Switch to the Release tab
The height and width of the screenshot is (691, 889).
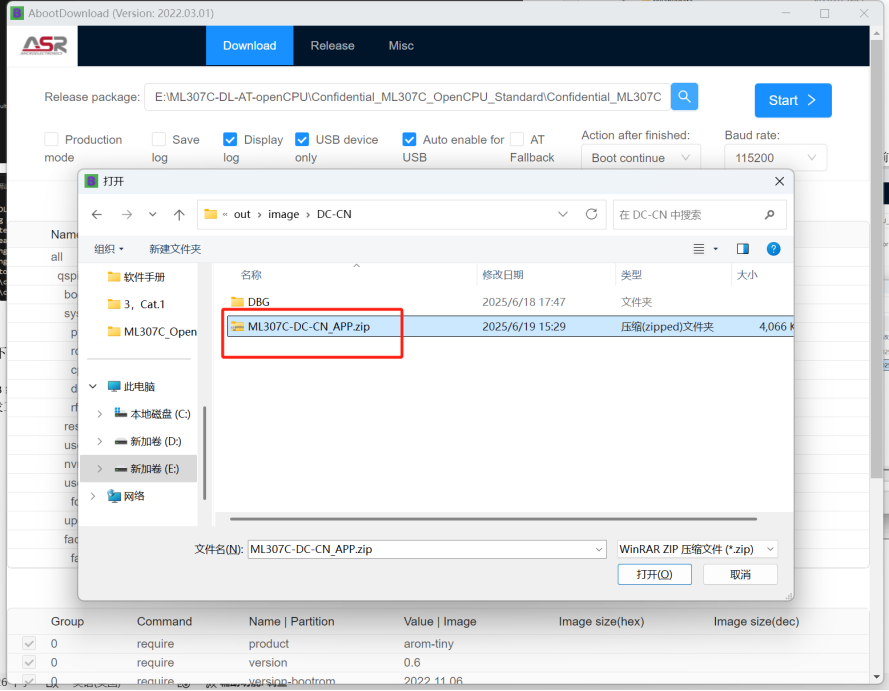click(332, 45)
